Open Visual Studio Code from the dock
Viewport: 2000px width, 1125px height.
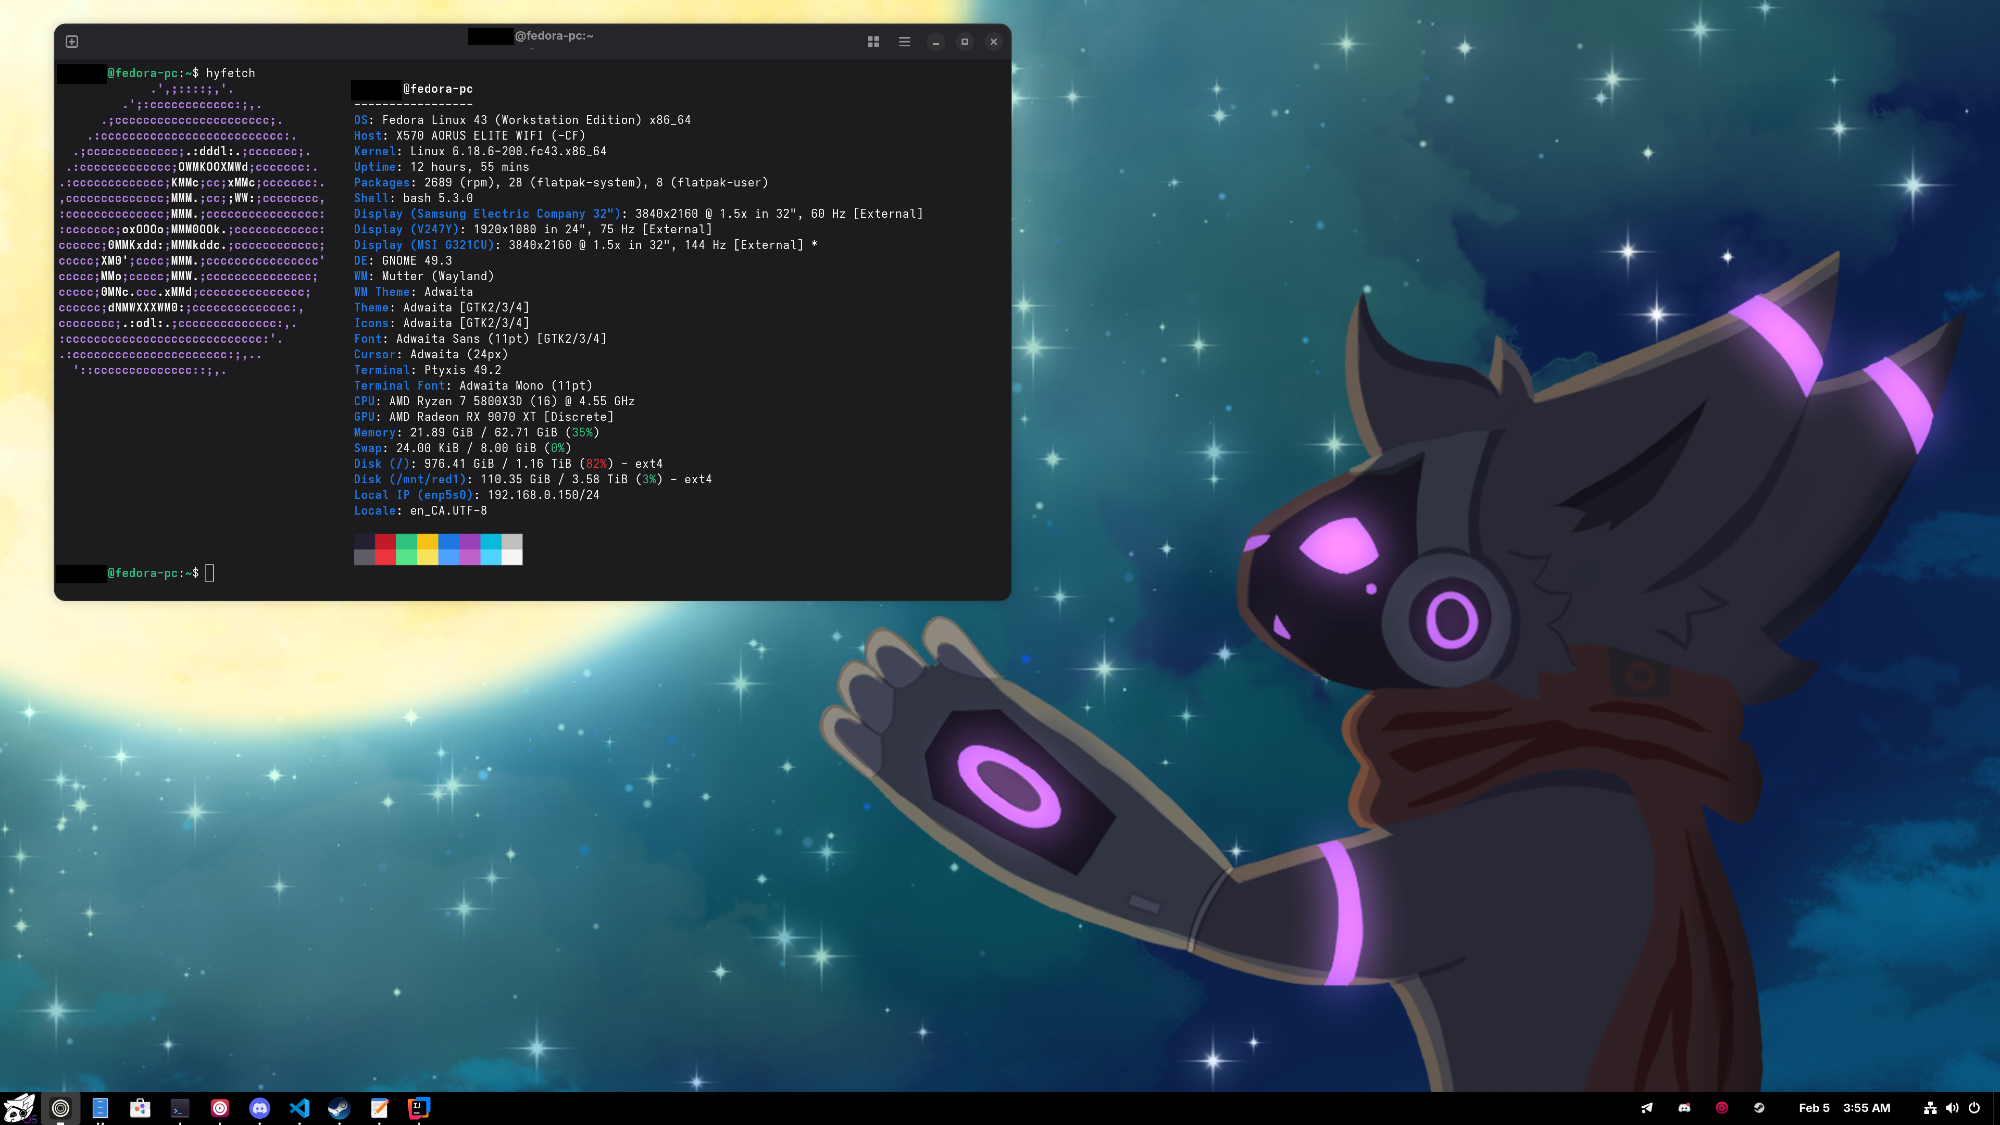pyautogui.click(x=299, y=1107)
